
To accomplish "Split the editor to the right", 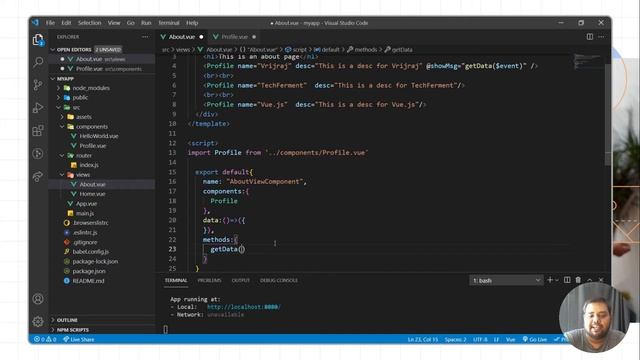I will [590, 37].
